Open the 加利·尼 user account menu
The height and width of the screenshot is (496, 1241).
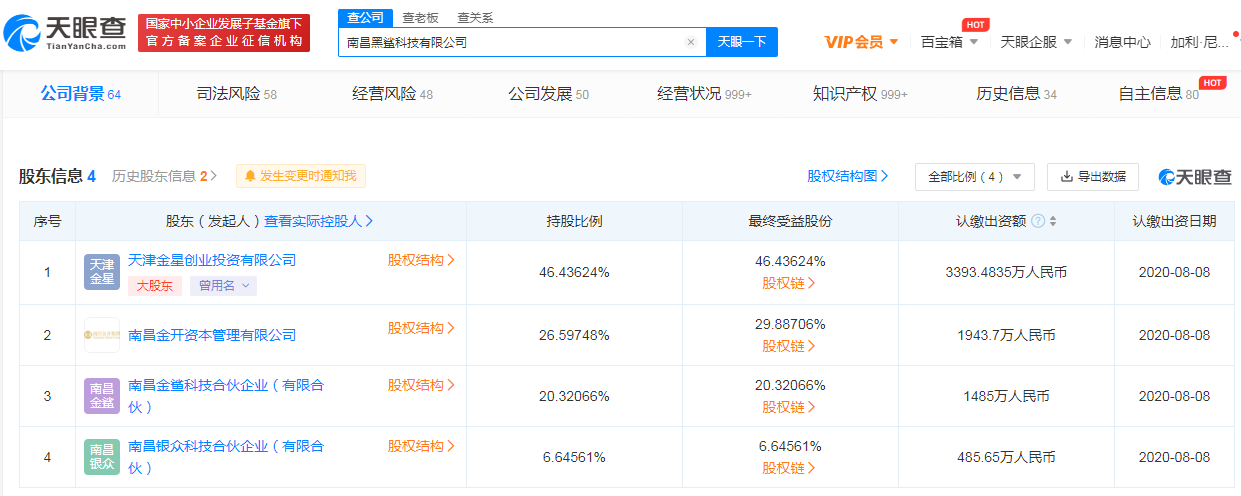[1200, 42]
